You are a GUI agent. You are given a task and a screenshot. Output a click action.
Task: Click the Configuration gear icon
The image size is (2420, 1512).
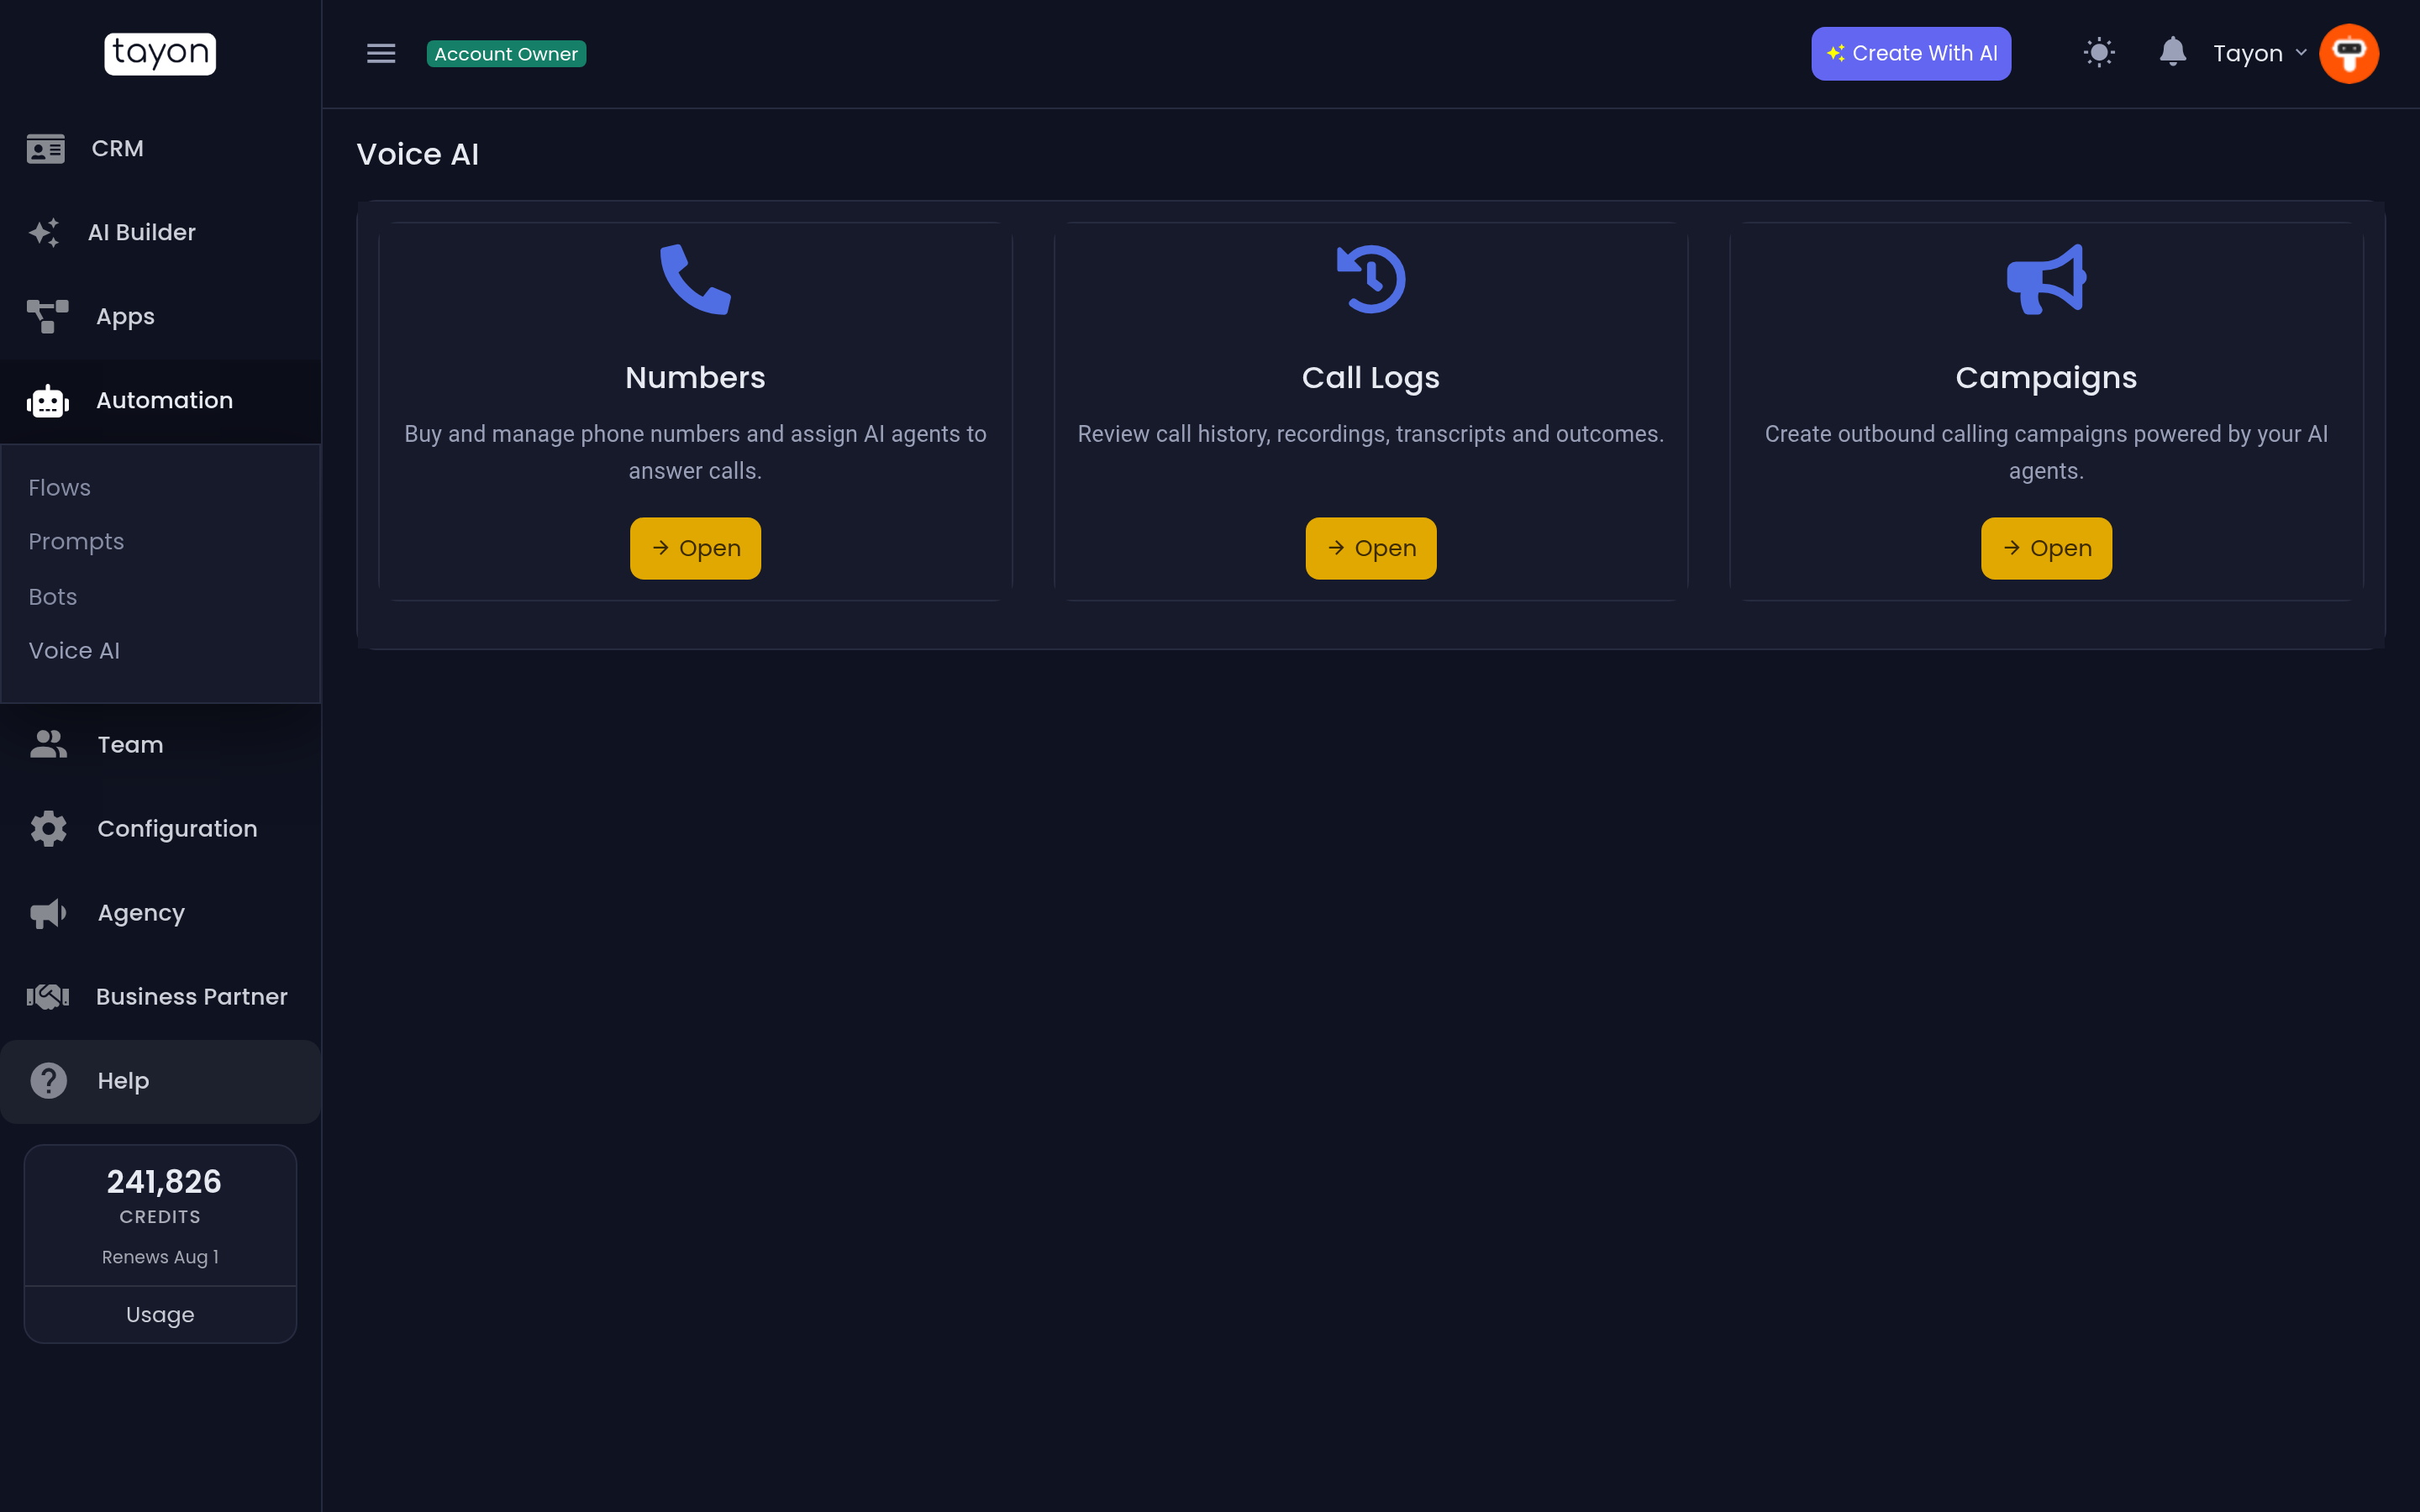tap(48, 828)
